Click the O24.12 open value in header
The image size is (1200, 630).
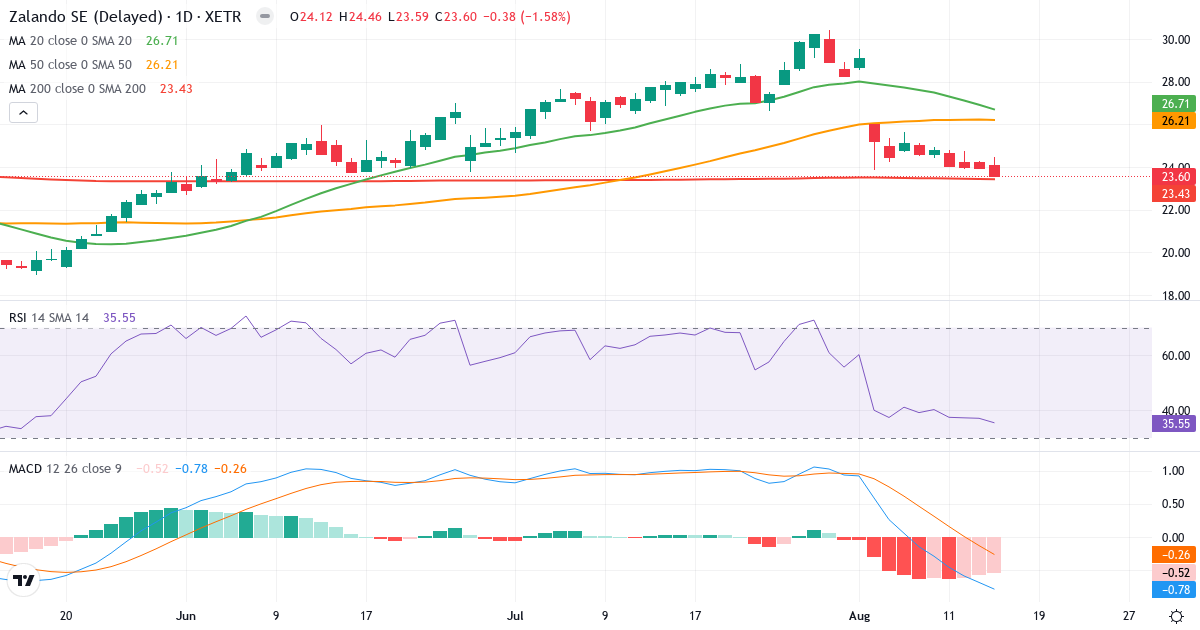(311, 17)
